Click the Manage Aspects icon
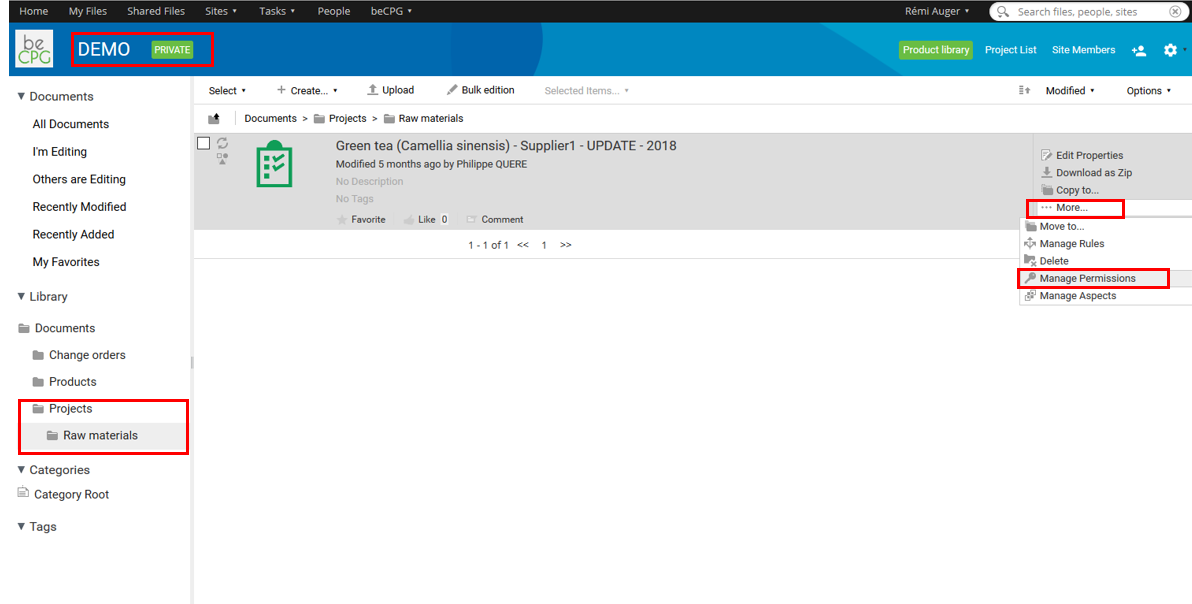 (x=1031, y=296)
